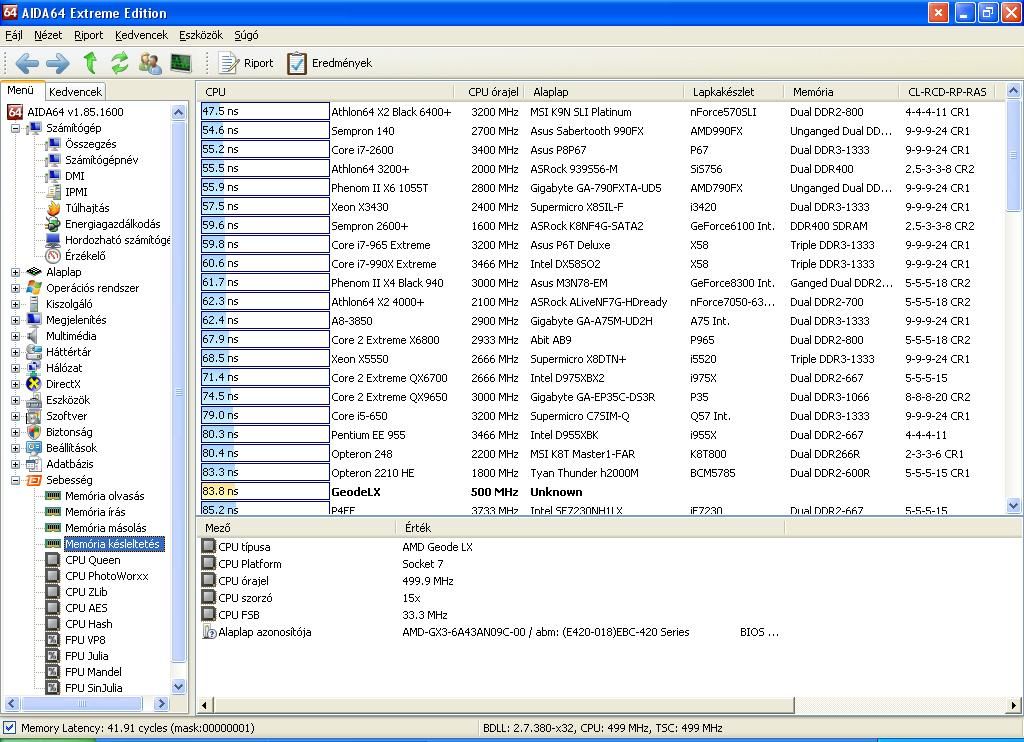Click the tree horizontal scroll right arrow
Image resolution: width=1024 pixels, height=742 pixels.
161,703
